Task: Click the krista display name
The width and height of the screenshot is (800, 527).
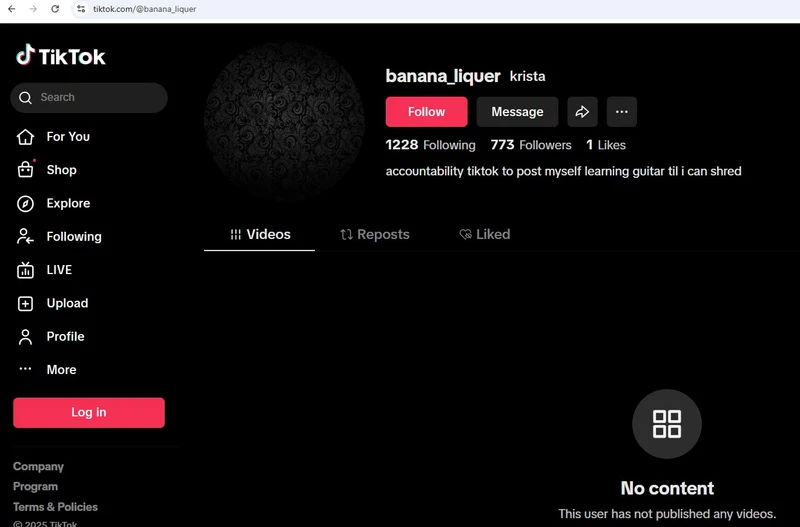Action: point(528,77)
